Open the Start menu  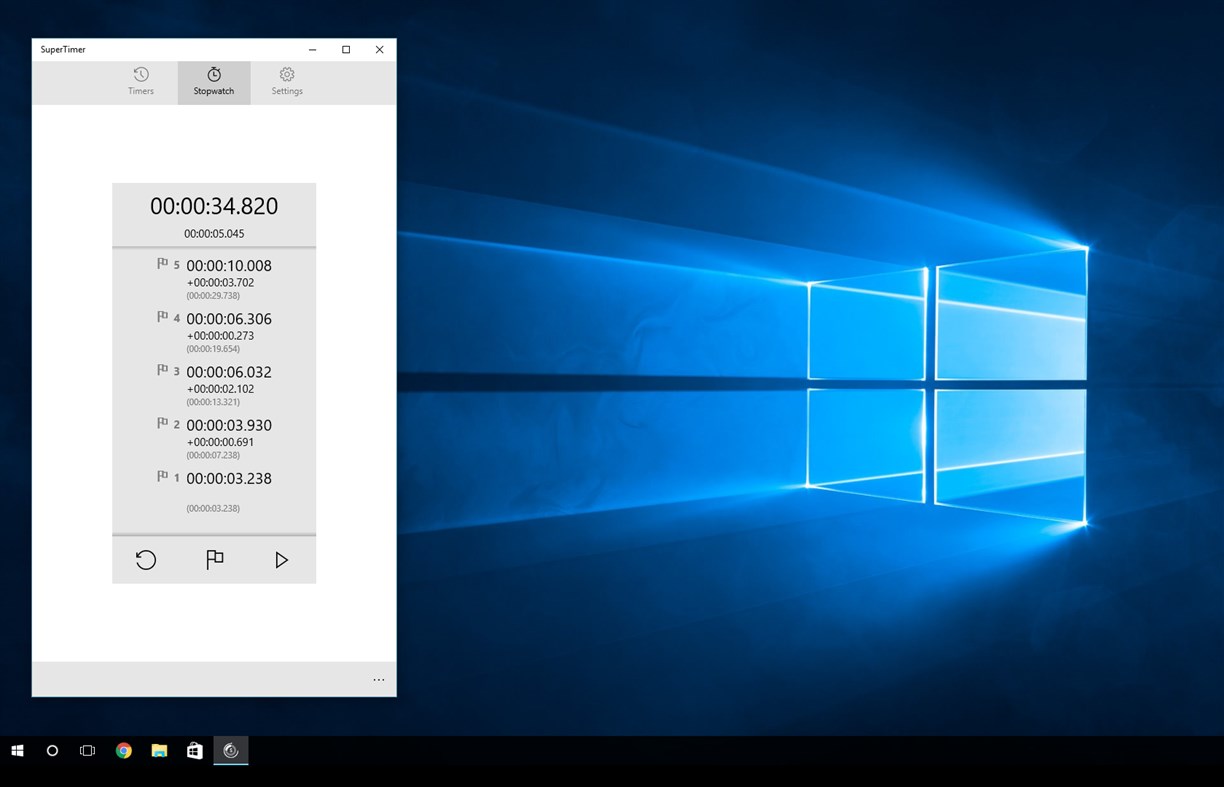click(19, 751)
